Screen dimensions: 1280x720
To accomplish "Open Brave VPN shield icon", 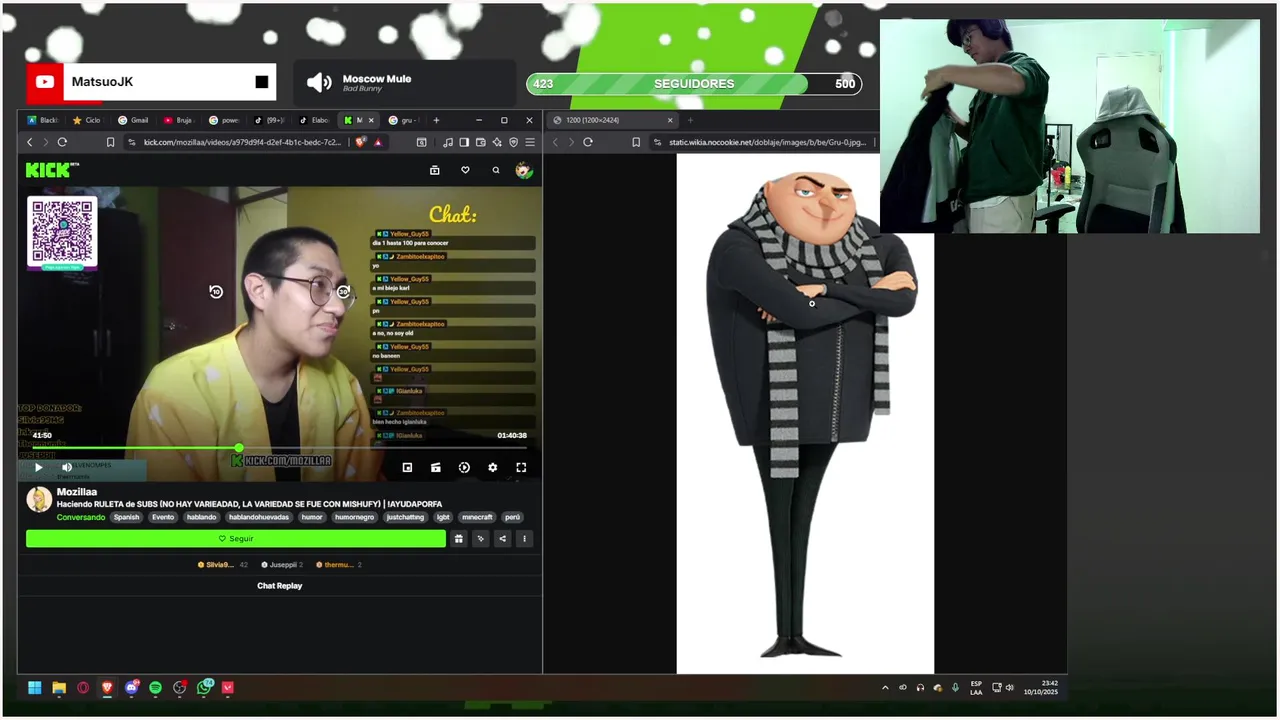I will click(x=513, y=142).
